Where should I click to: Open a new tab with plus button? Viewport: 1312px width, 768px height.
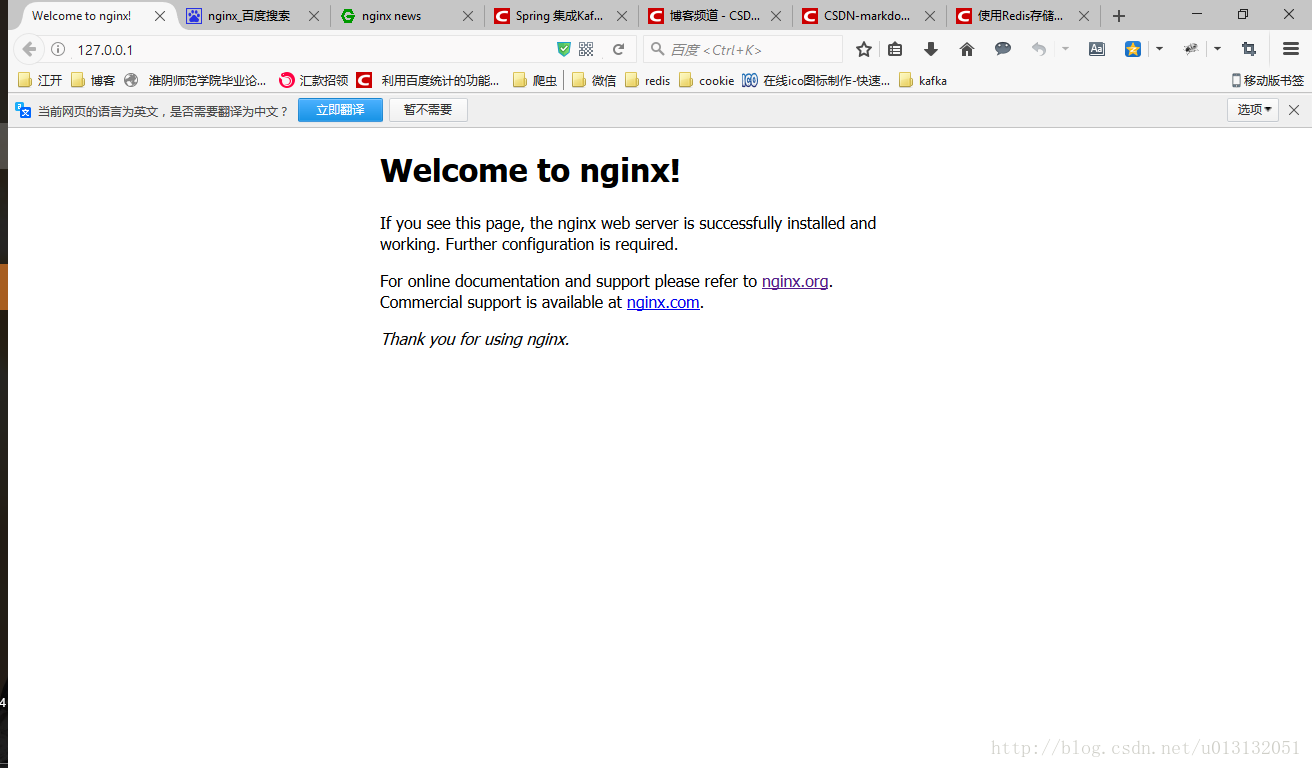point(1119,16)
